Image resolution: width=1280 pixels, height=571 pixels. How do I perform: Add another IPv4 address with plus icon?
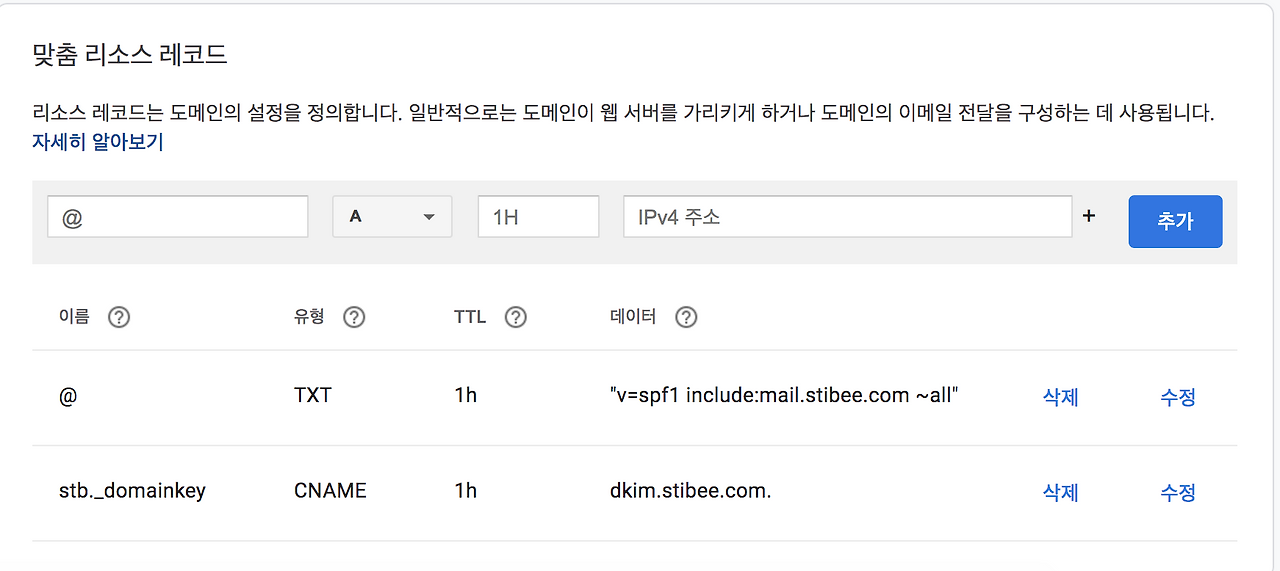[x=1089, y=216]
